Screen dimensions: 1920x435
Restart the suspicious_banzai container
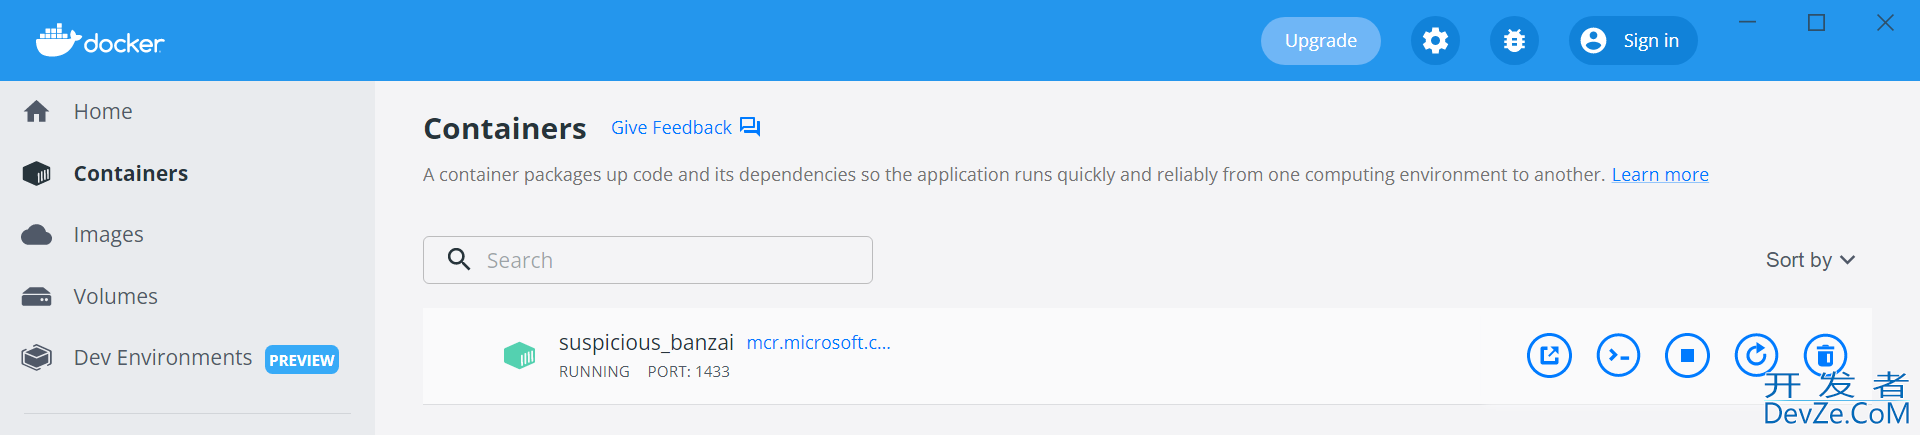coord(1756,355)
